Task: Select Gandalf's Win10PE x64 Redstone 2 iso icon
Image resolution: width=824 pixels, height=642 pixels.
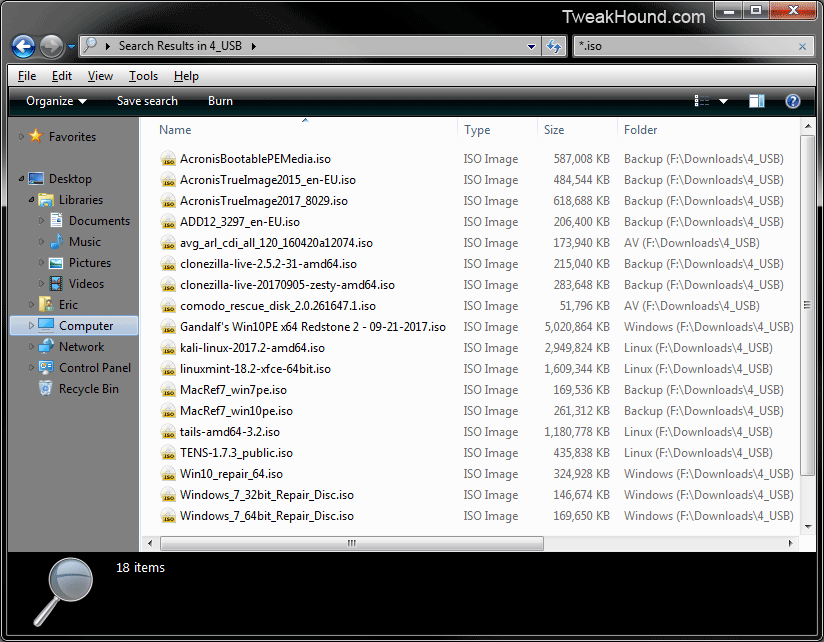Action: (168, 327)
